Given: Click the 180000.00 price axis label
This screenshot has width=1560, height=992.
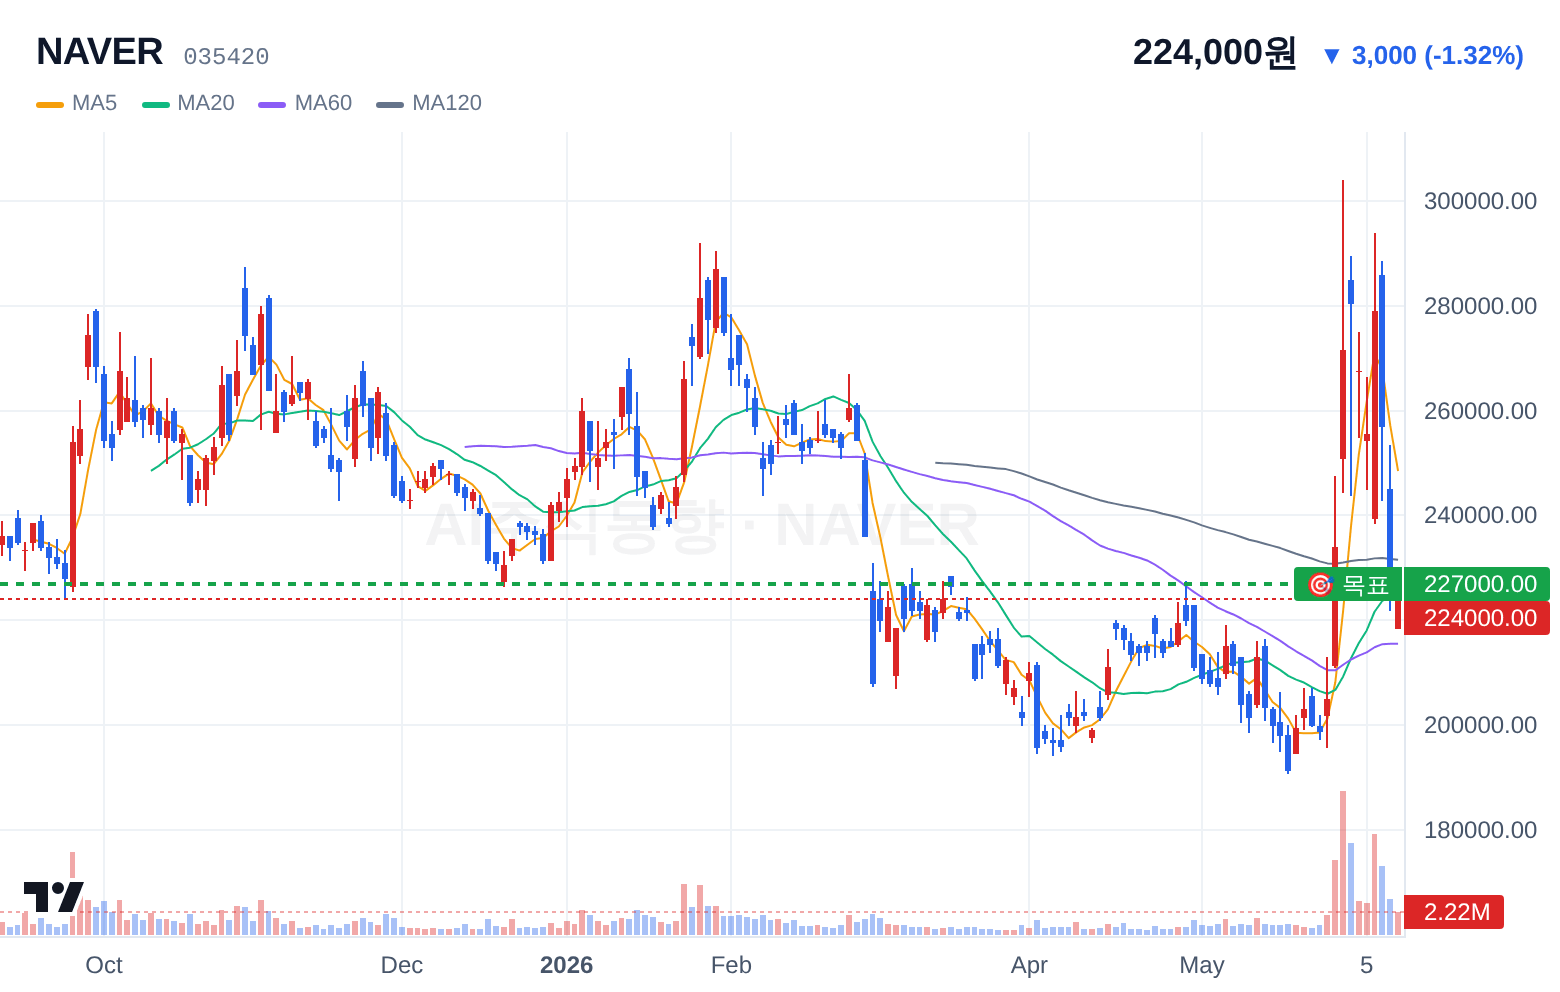Looking at the screenshot, I should tap(1480, 830).
